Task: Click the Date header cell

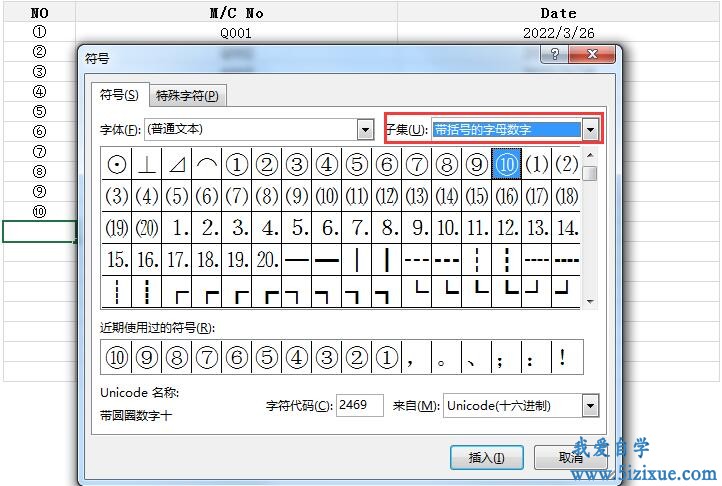Action: (x=559, y=12)
